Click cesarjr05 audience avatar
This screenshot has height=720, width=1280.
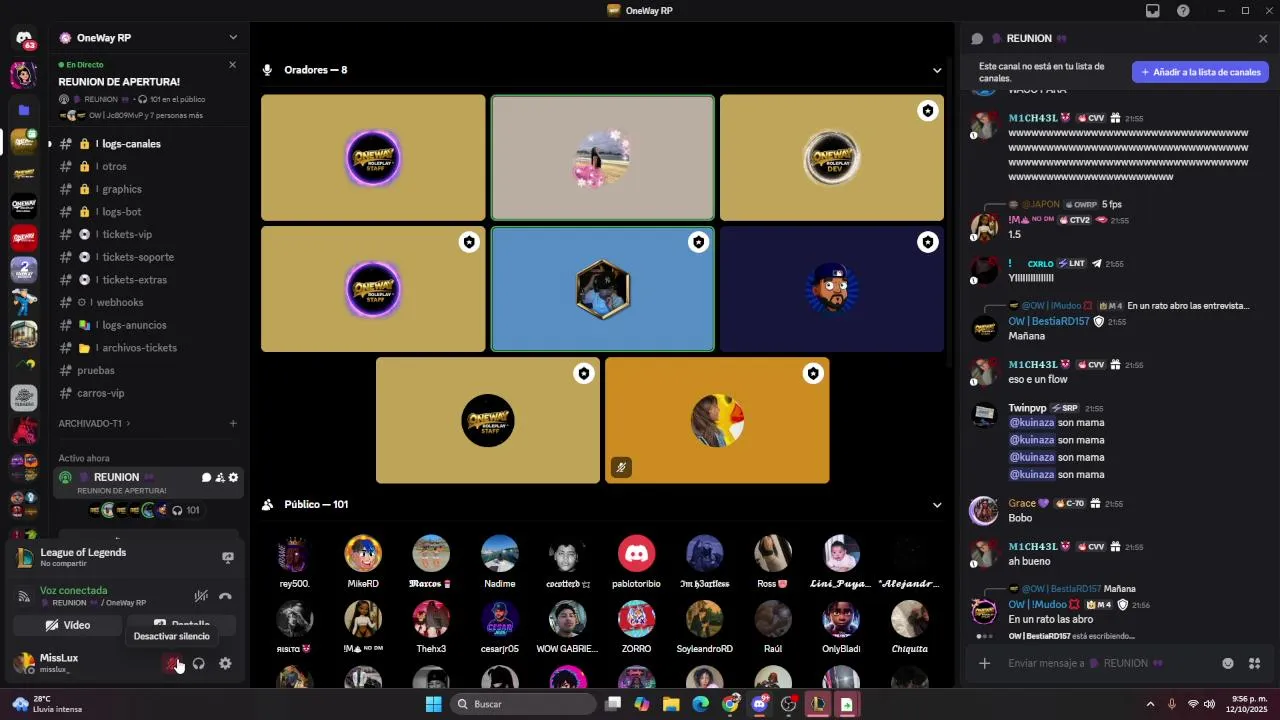(x=499, y=619)
